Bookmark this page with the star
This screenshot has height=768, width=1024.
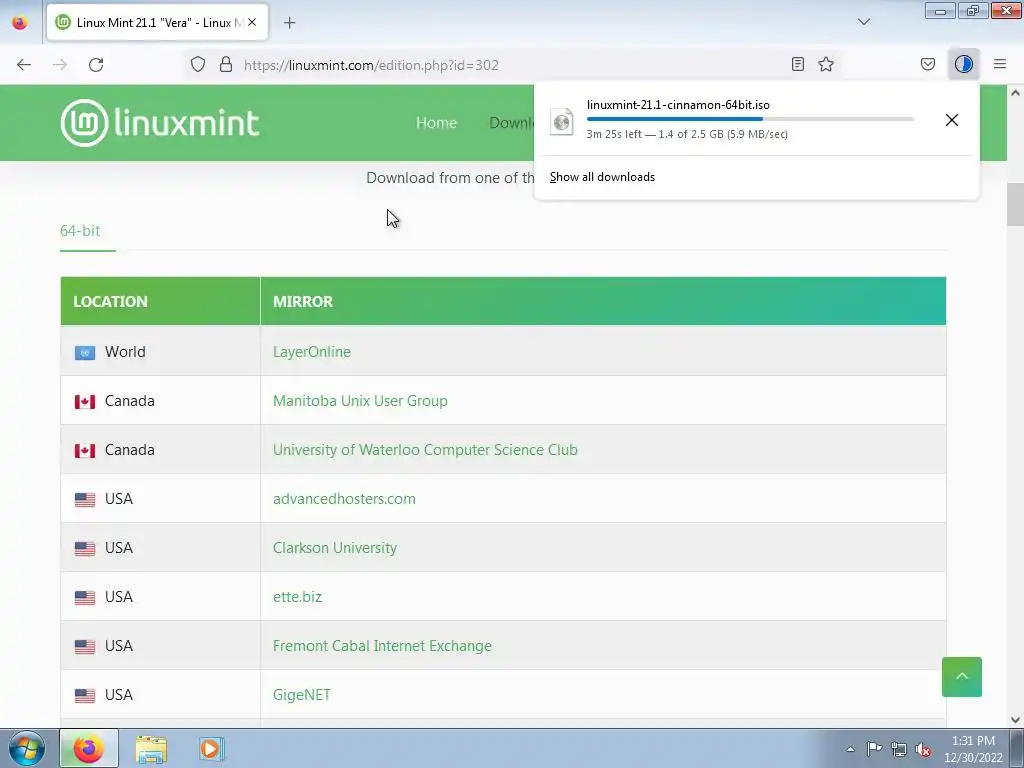click(x=826, y=64)
